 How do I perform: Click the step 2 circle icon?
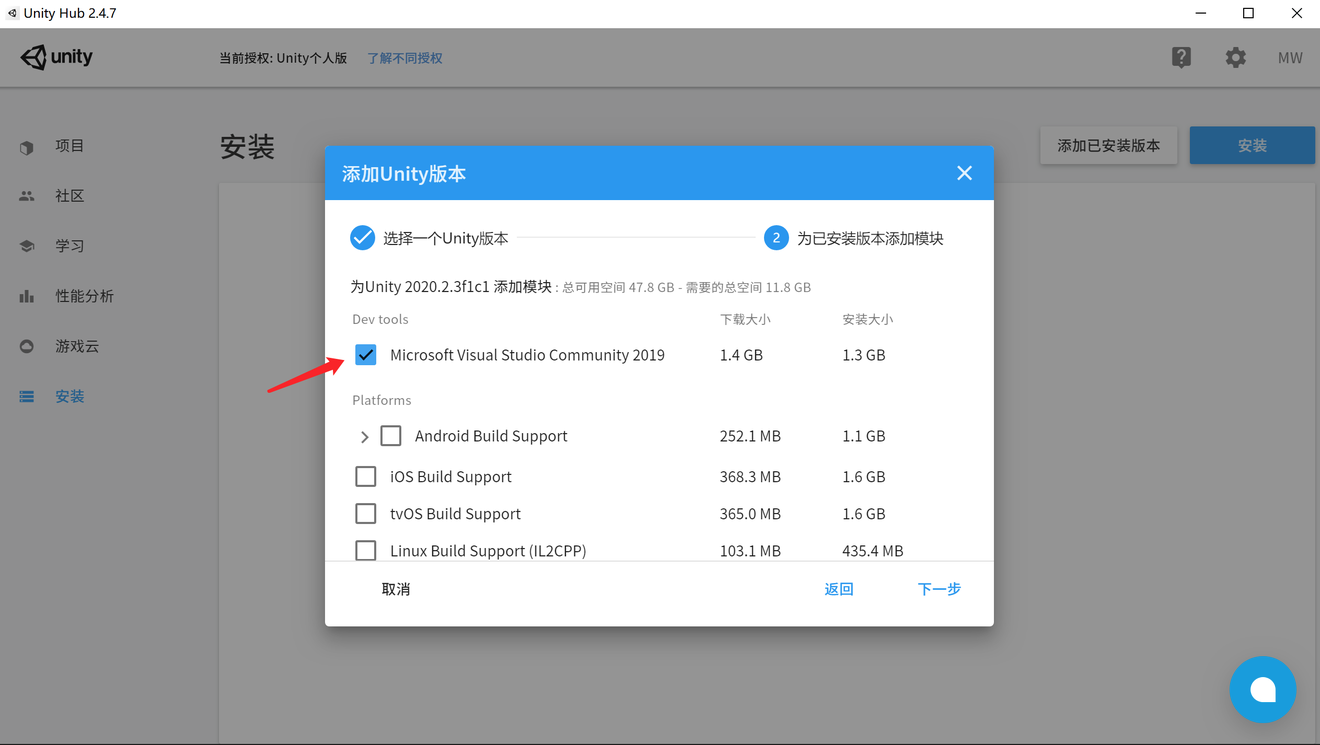(776, 238)
